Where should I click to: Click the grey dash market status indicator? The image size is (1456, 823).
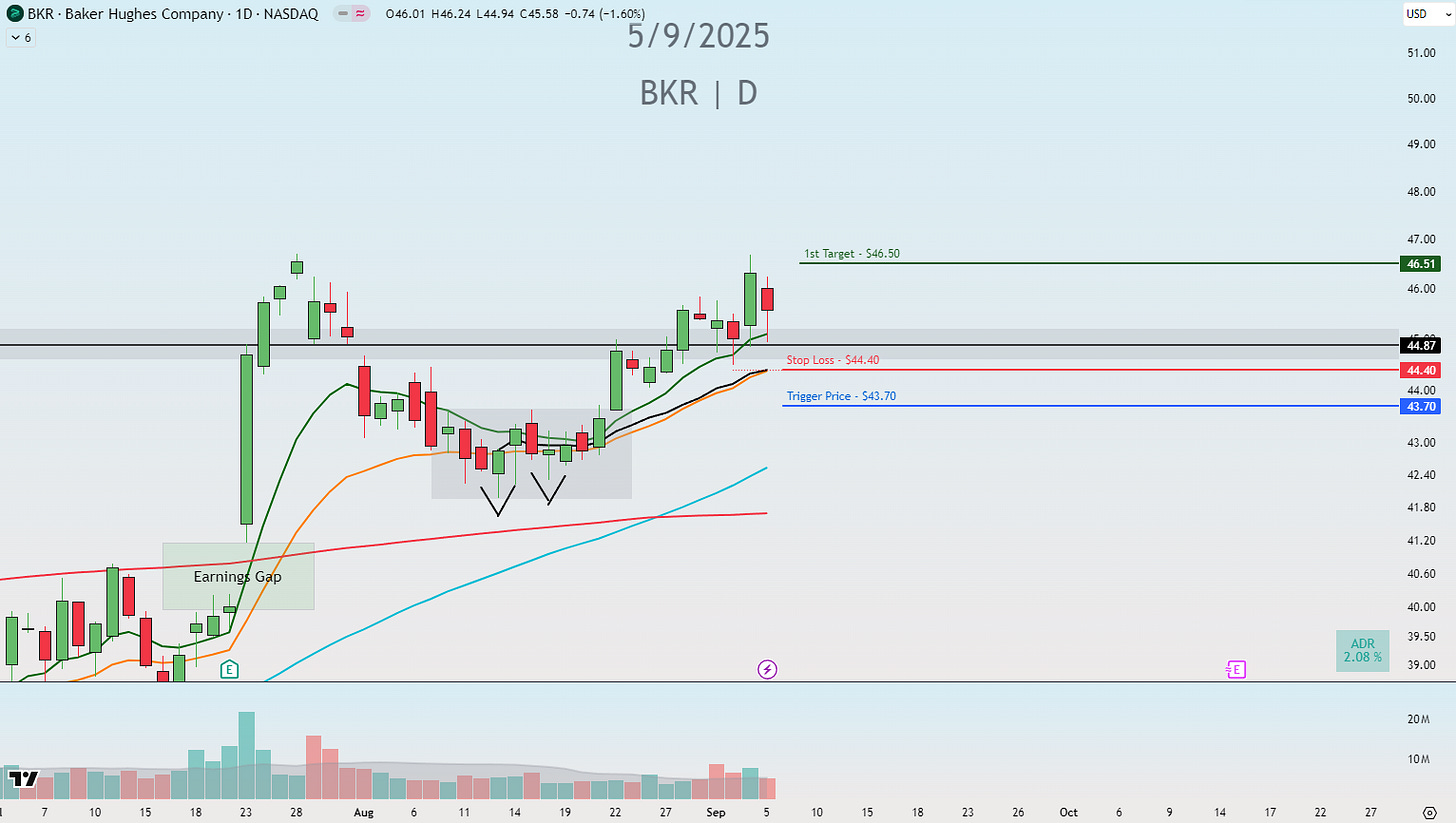pyautogui.click(x=342, y=13)
